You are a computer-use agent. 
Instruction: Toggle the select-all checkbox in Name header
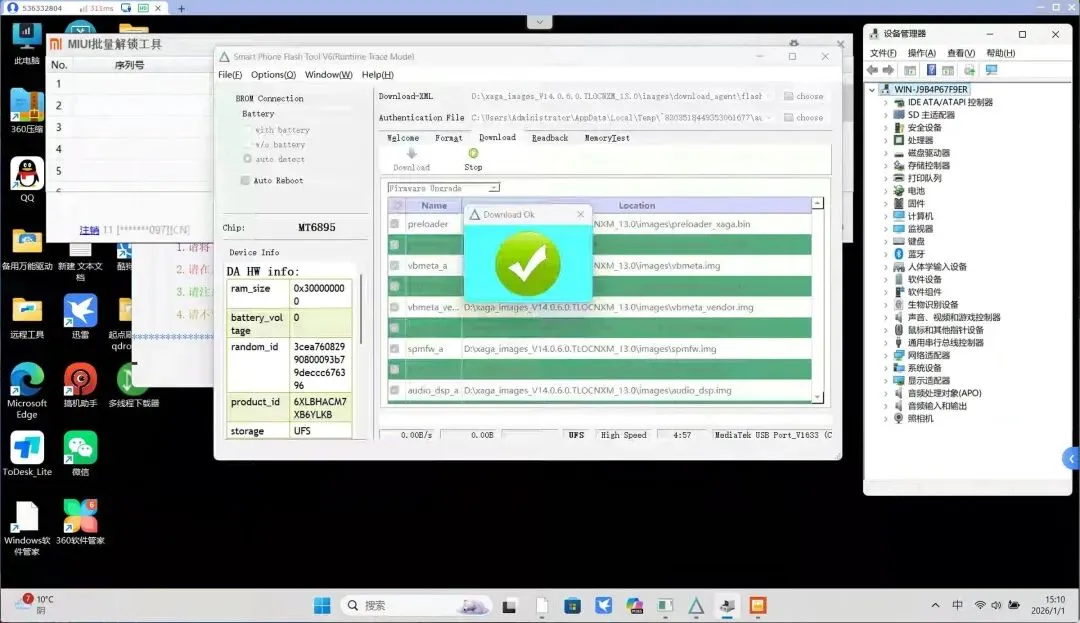tap(397, 205)
